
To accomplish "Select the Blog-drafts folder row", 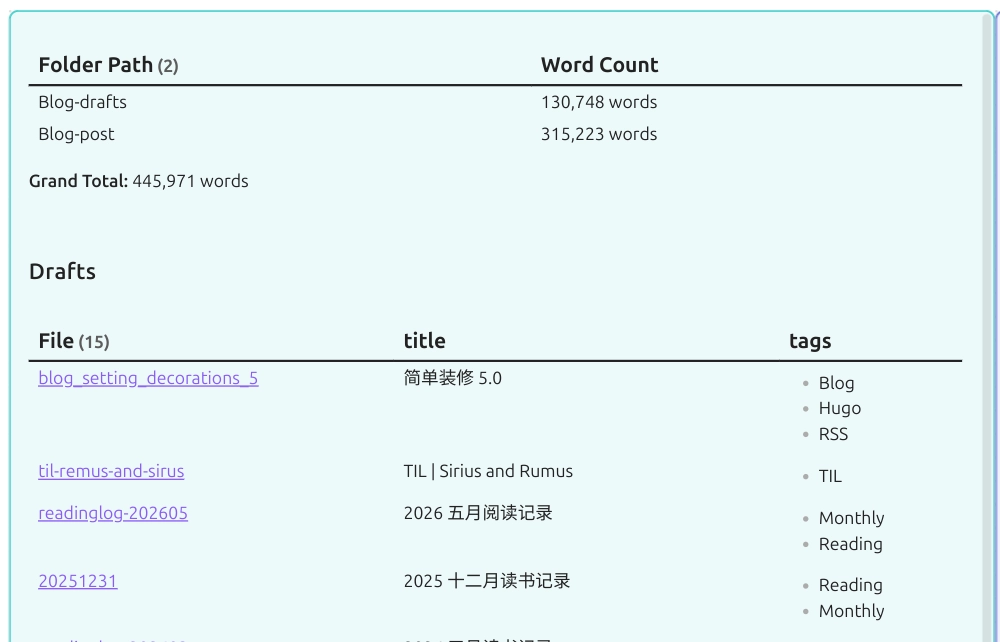I will tap(495, 102).
